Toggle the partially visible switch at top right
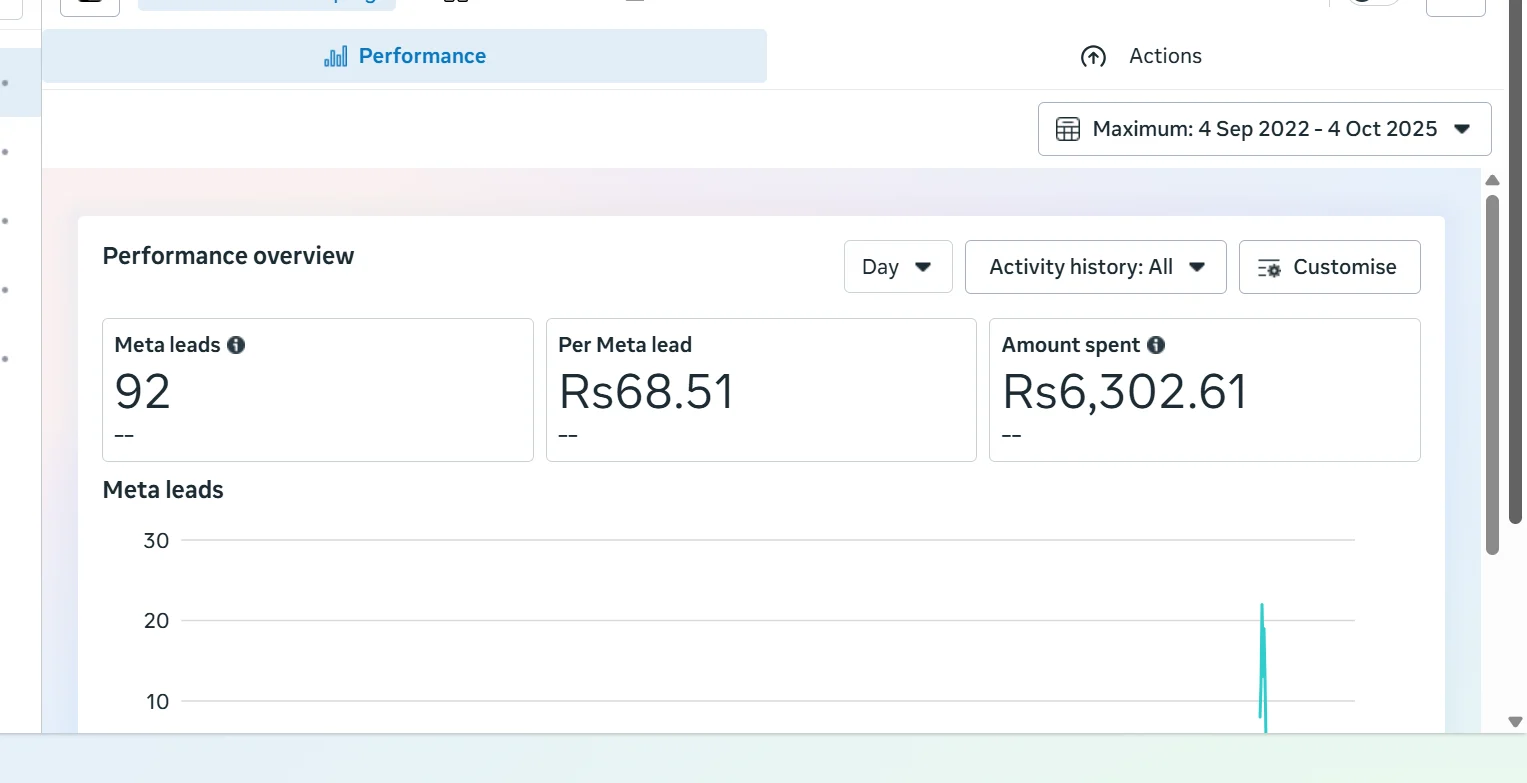The height and width of the screenshot is (783, 1527). click(x=1373, y=3)
